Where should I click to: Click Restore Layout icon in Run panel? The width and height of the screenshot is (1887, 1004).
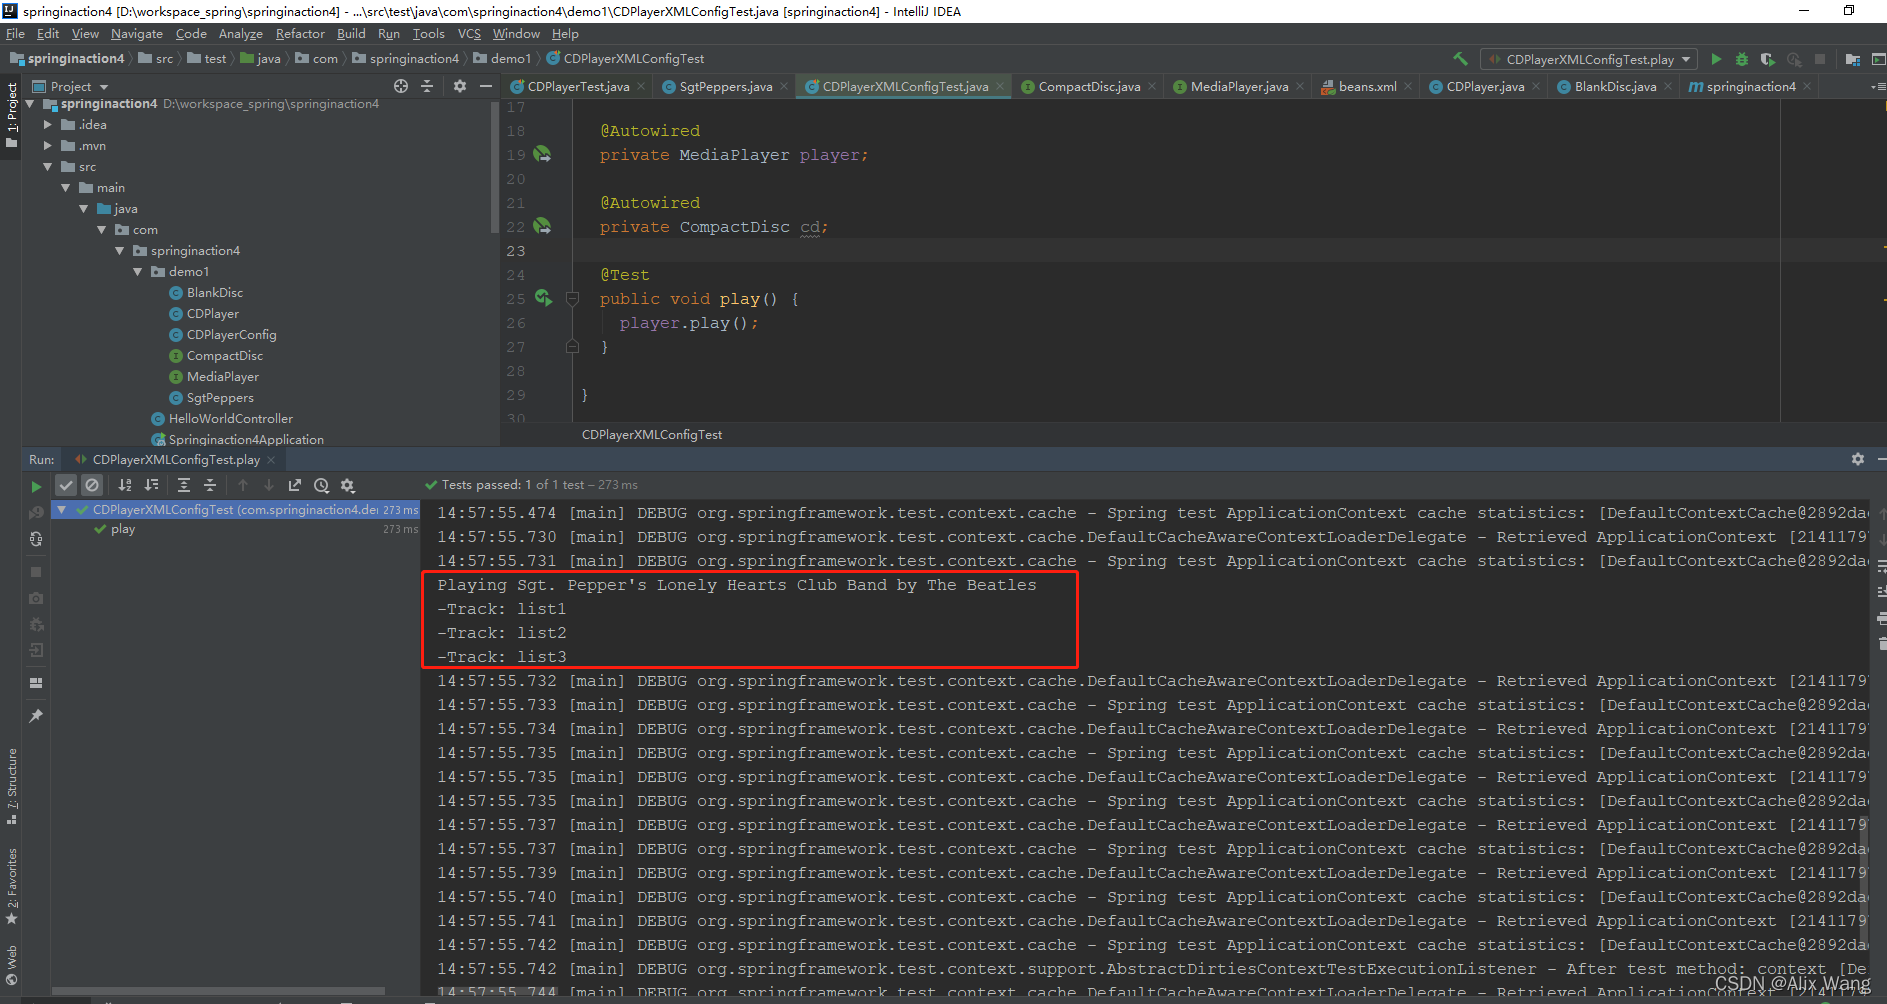(x=36, y=683)
